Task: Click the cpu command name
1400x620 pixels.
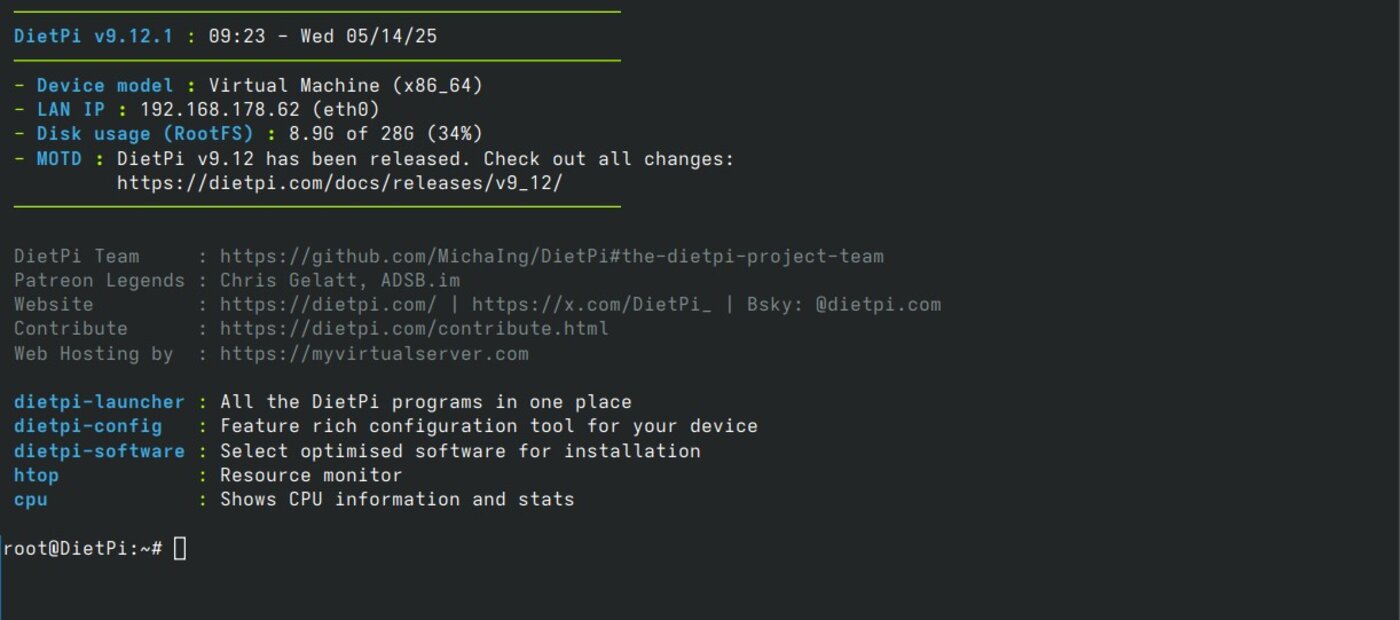Action: [x=31, y=499]
